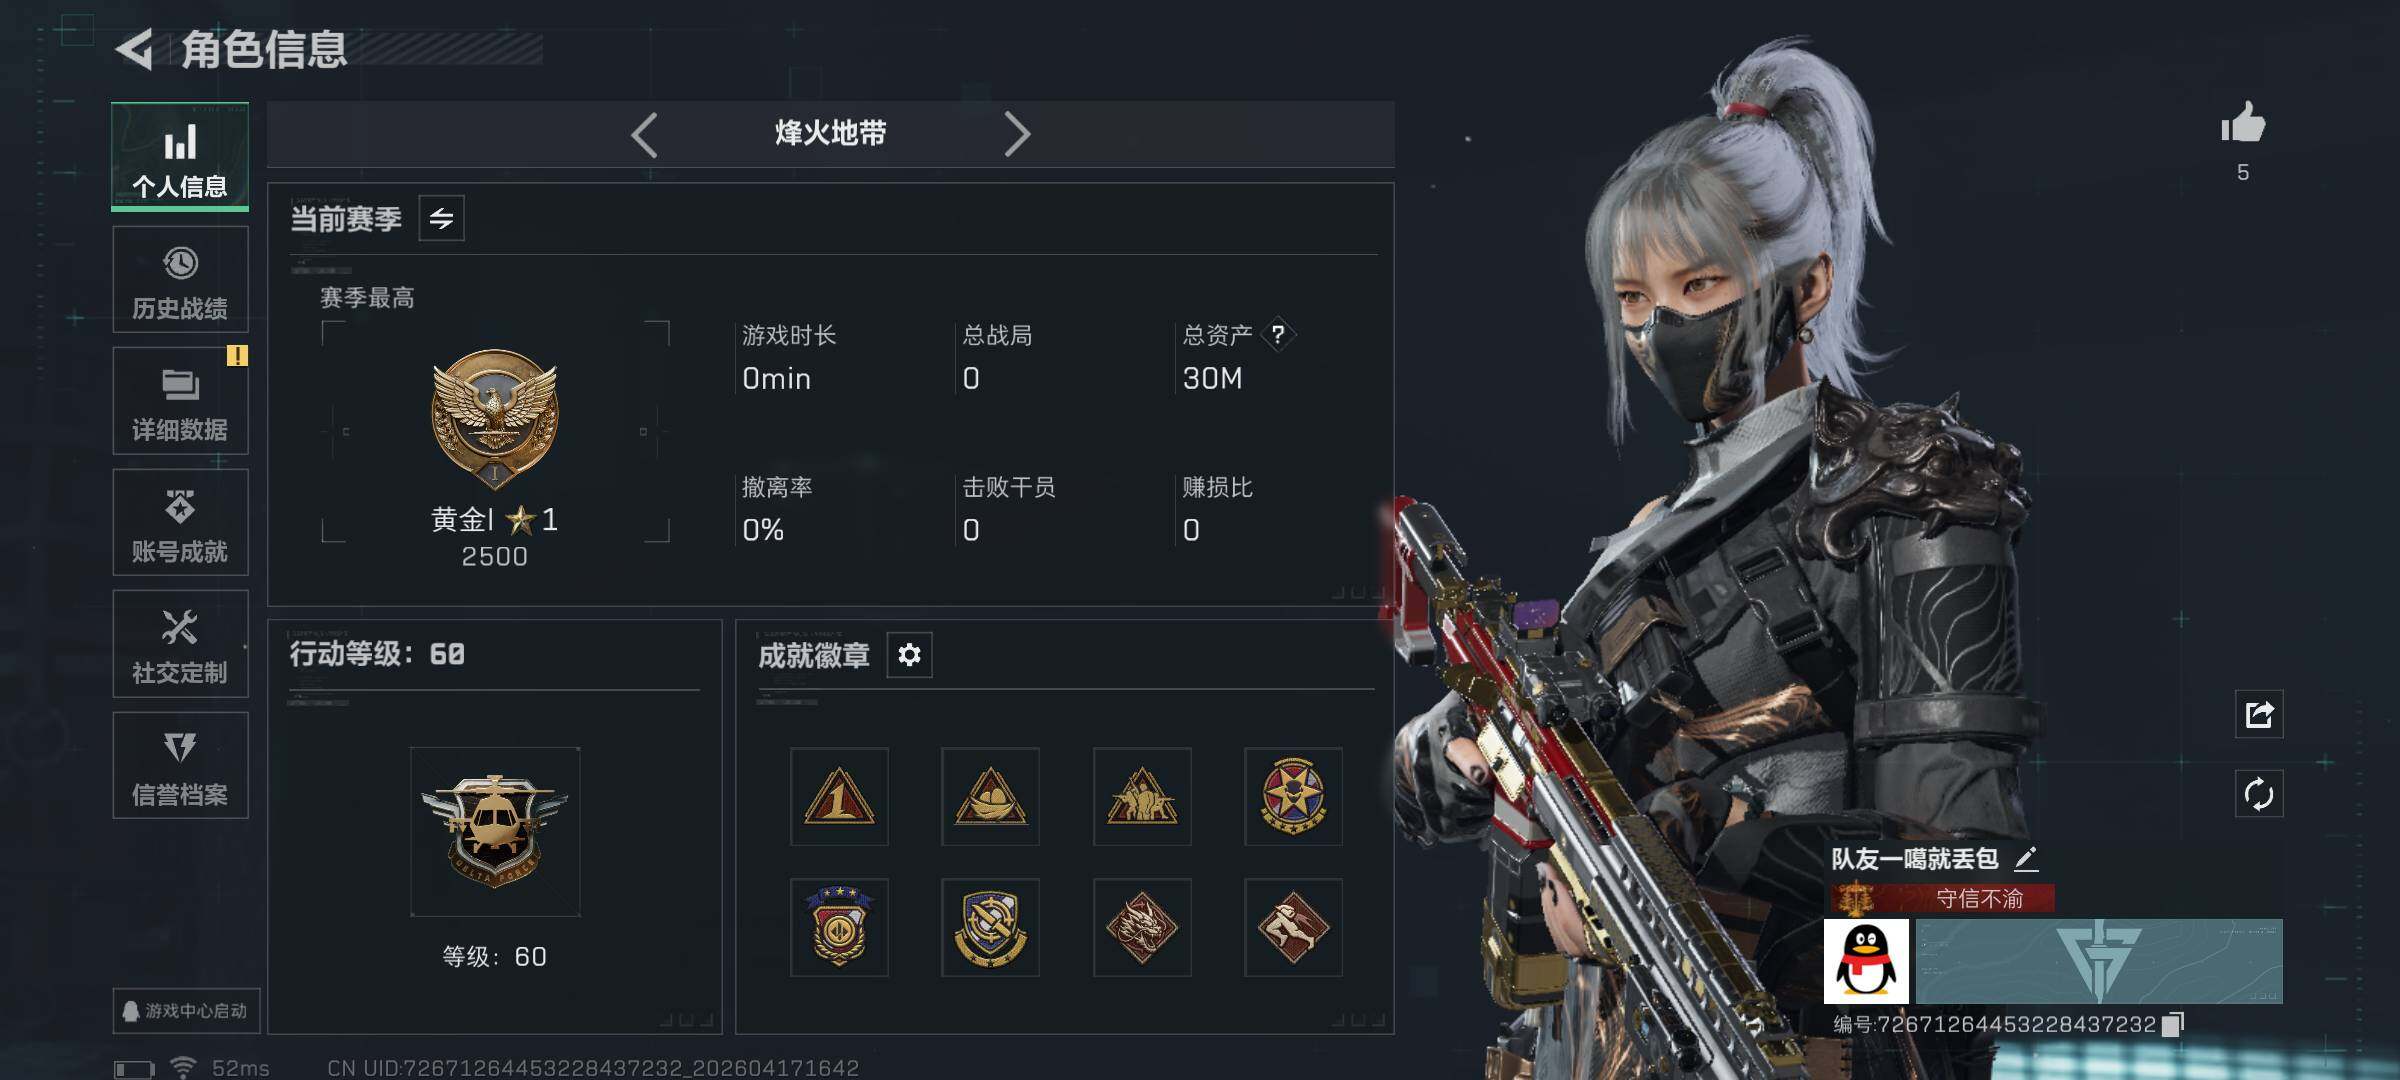
Task: Switch to previous game mode with left chevron
Action: click(x=645, y=134)
